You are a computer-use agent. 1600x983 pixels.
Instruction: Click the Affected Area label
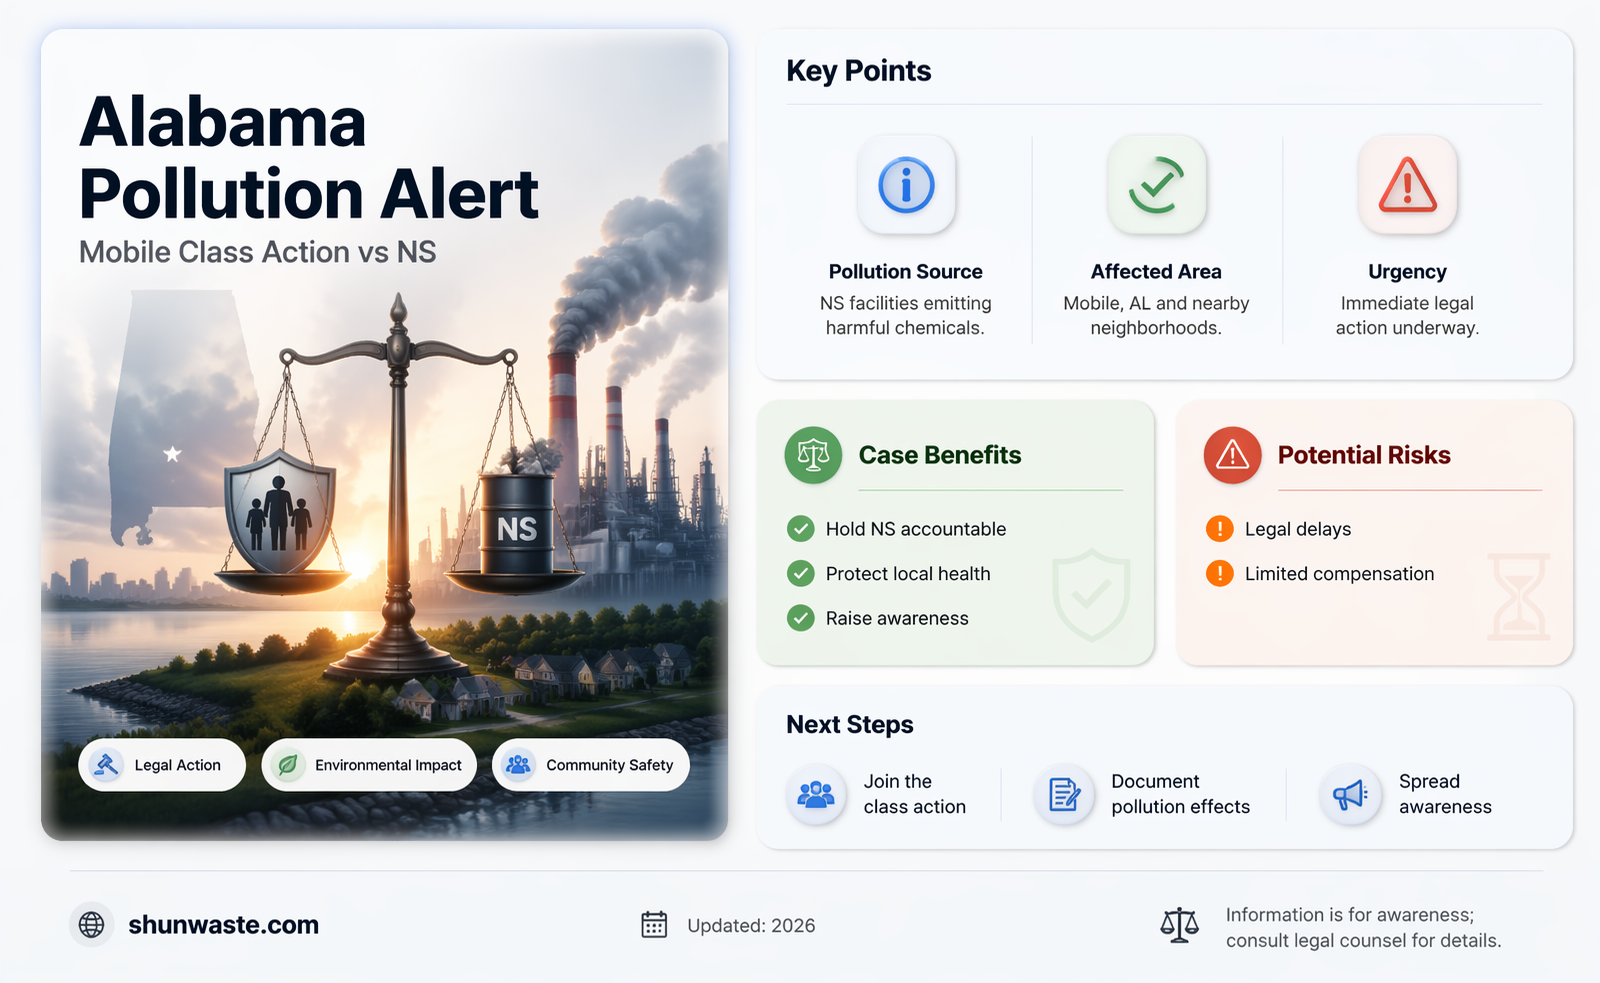[1156, 272]
